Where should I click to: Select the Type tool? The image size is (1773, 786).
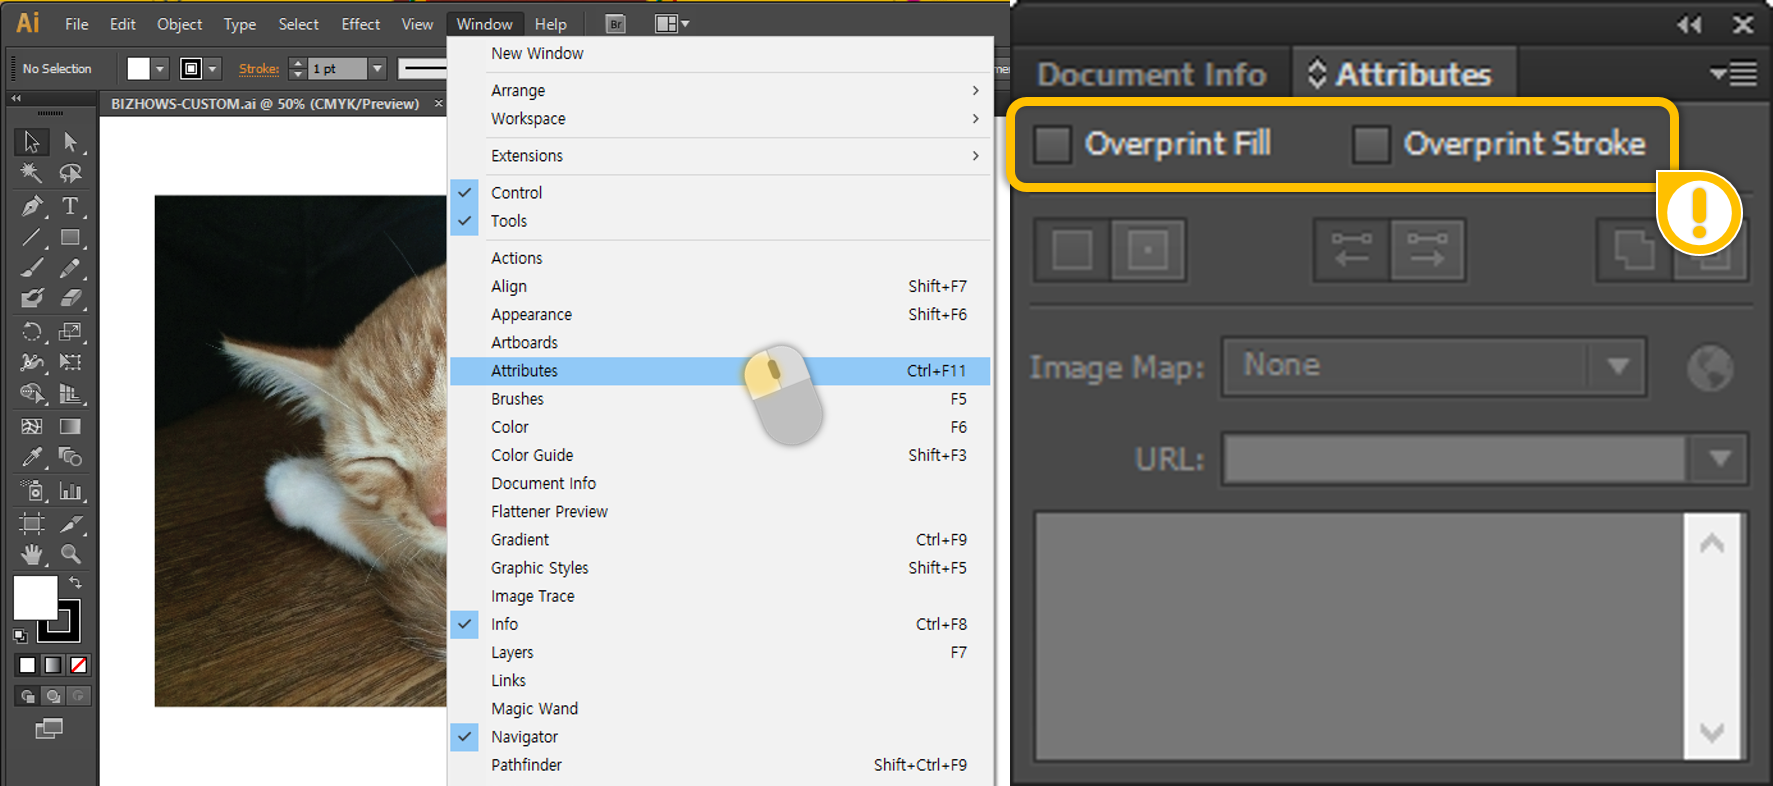tap(70, 206)
